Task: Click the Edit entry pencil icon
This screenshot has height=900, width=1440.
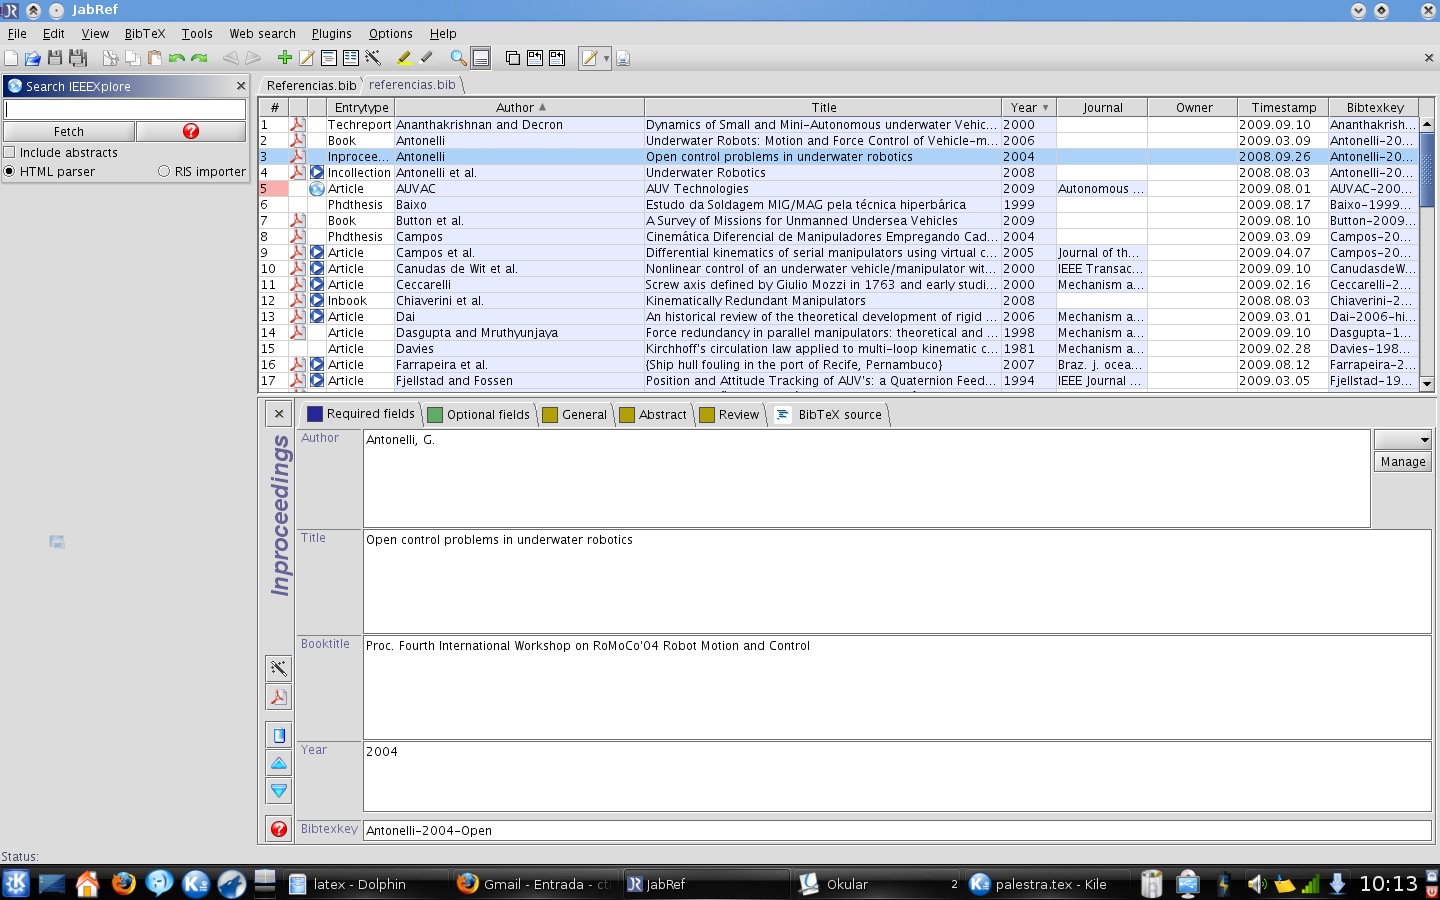Action: [x=307, y=58]
